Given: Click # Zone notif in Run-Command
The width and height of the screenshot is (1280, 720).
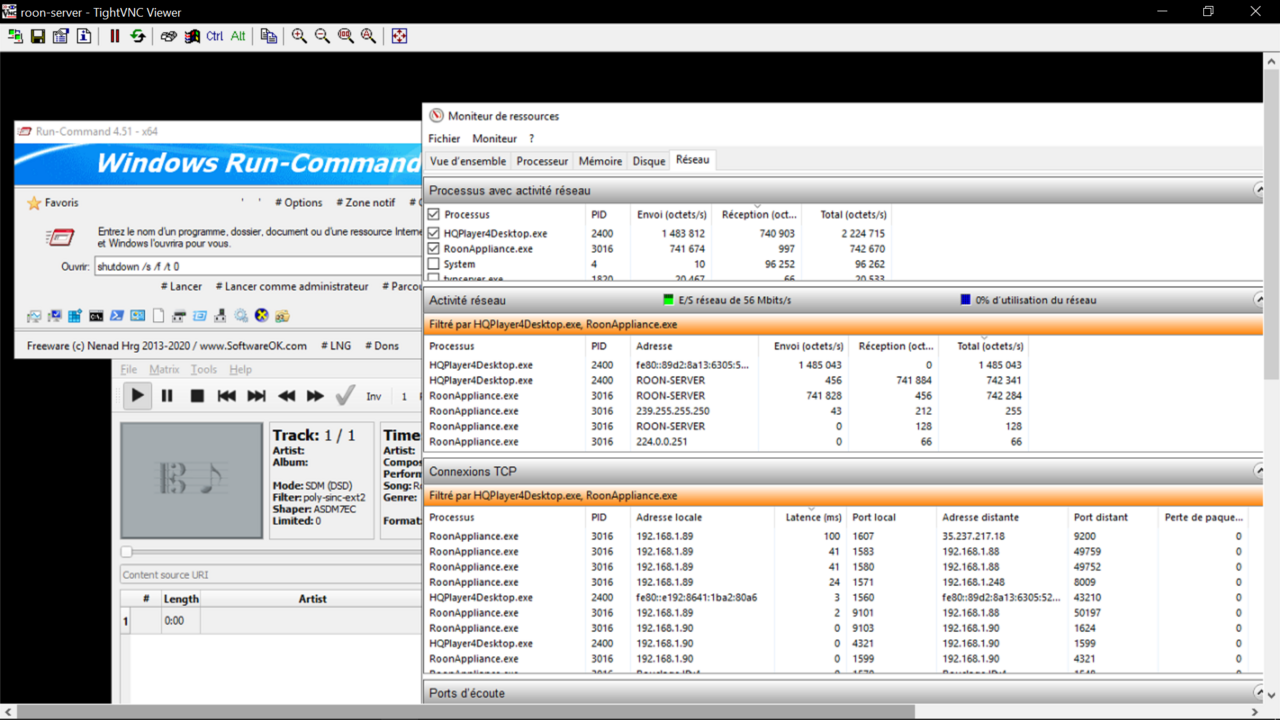Looking at the screenshot, I should tap(366, 203).
